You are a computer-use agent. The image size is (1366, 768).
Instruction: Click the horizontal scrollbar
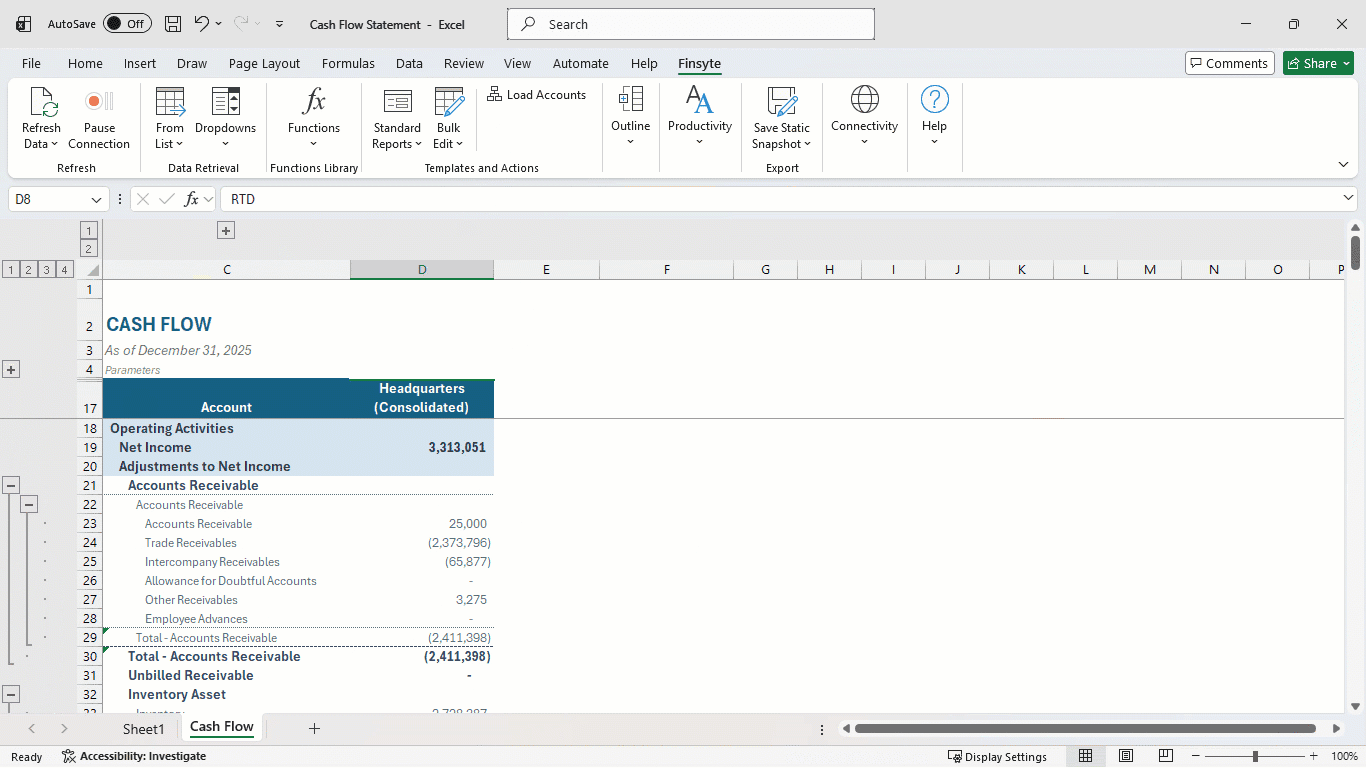point(1085,729)
